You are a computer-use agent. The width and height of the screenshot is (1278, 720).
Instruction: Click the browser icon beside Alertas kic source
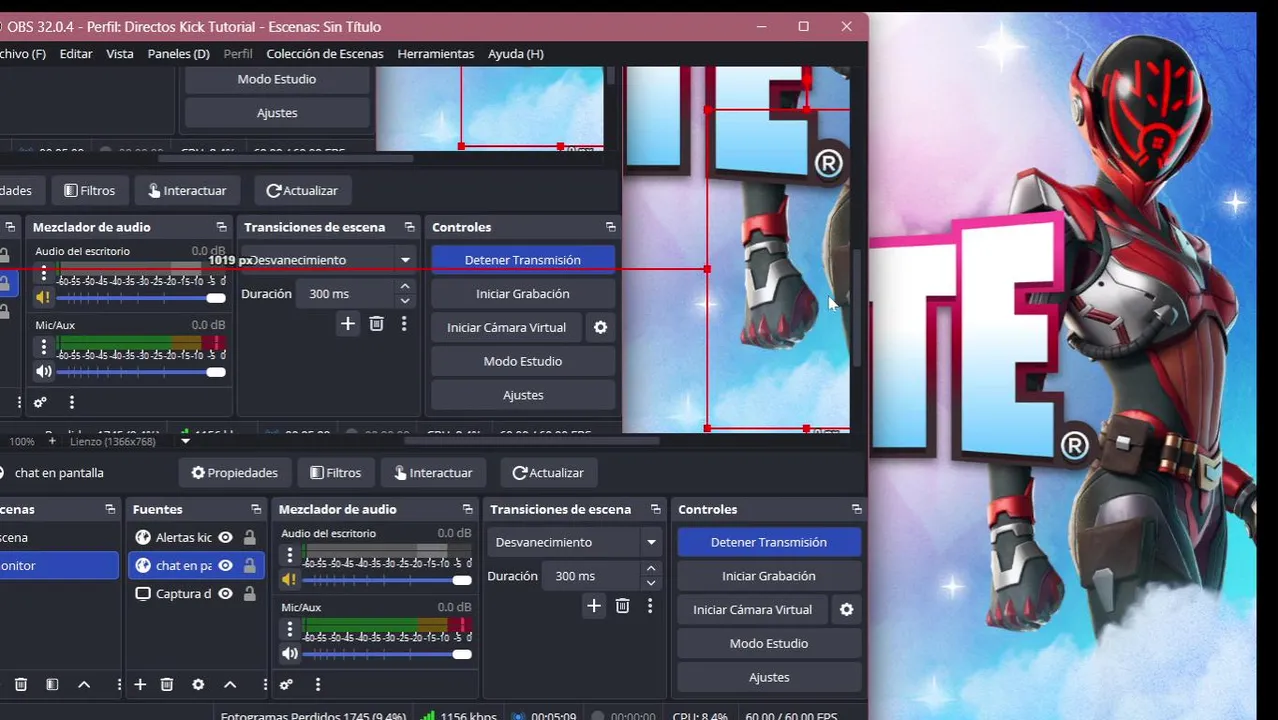(143, 537)
